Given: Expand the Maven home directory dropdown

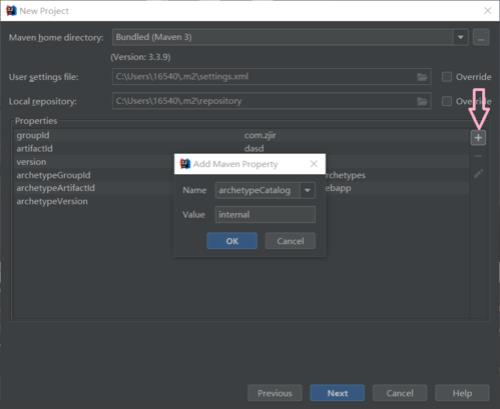Looking at the screenshot, I should coord(460,37).
